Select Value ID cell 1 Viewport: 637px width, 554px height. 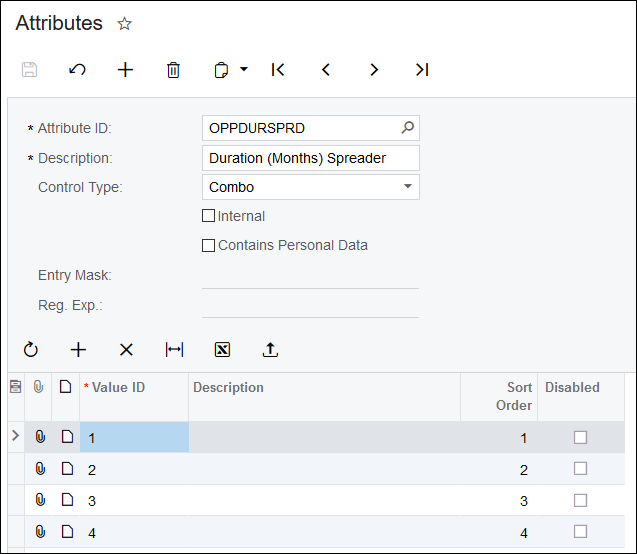point(134,437)
